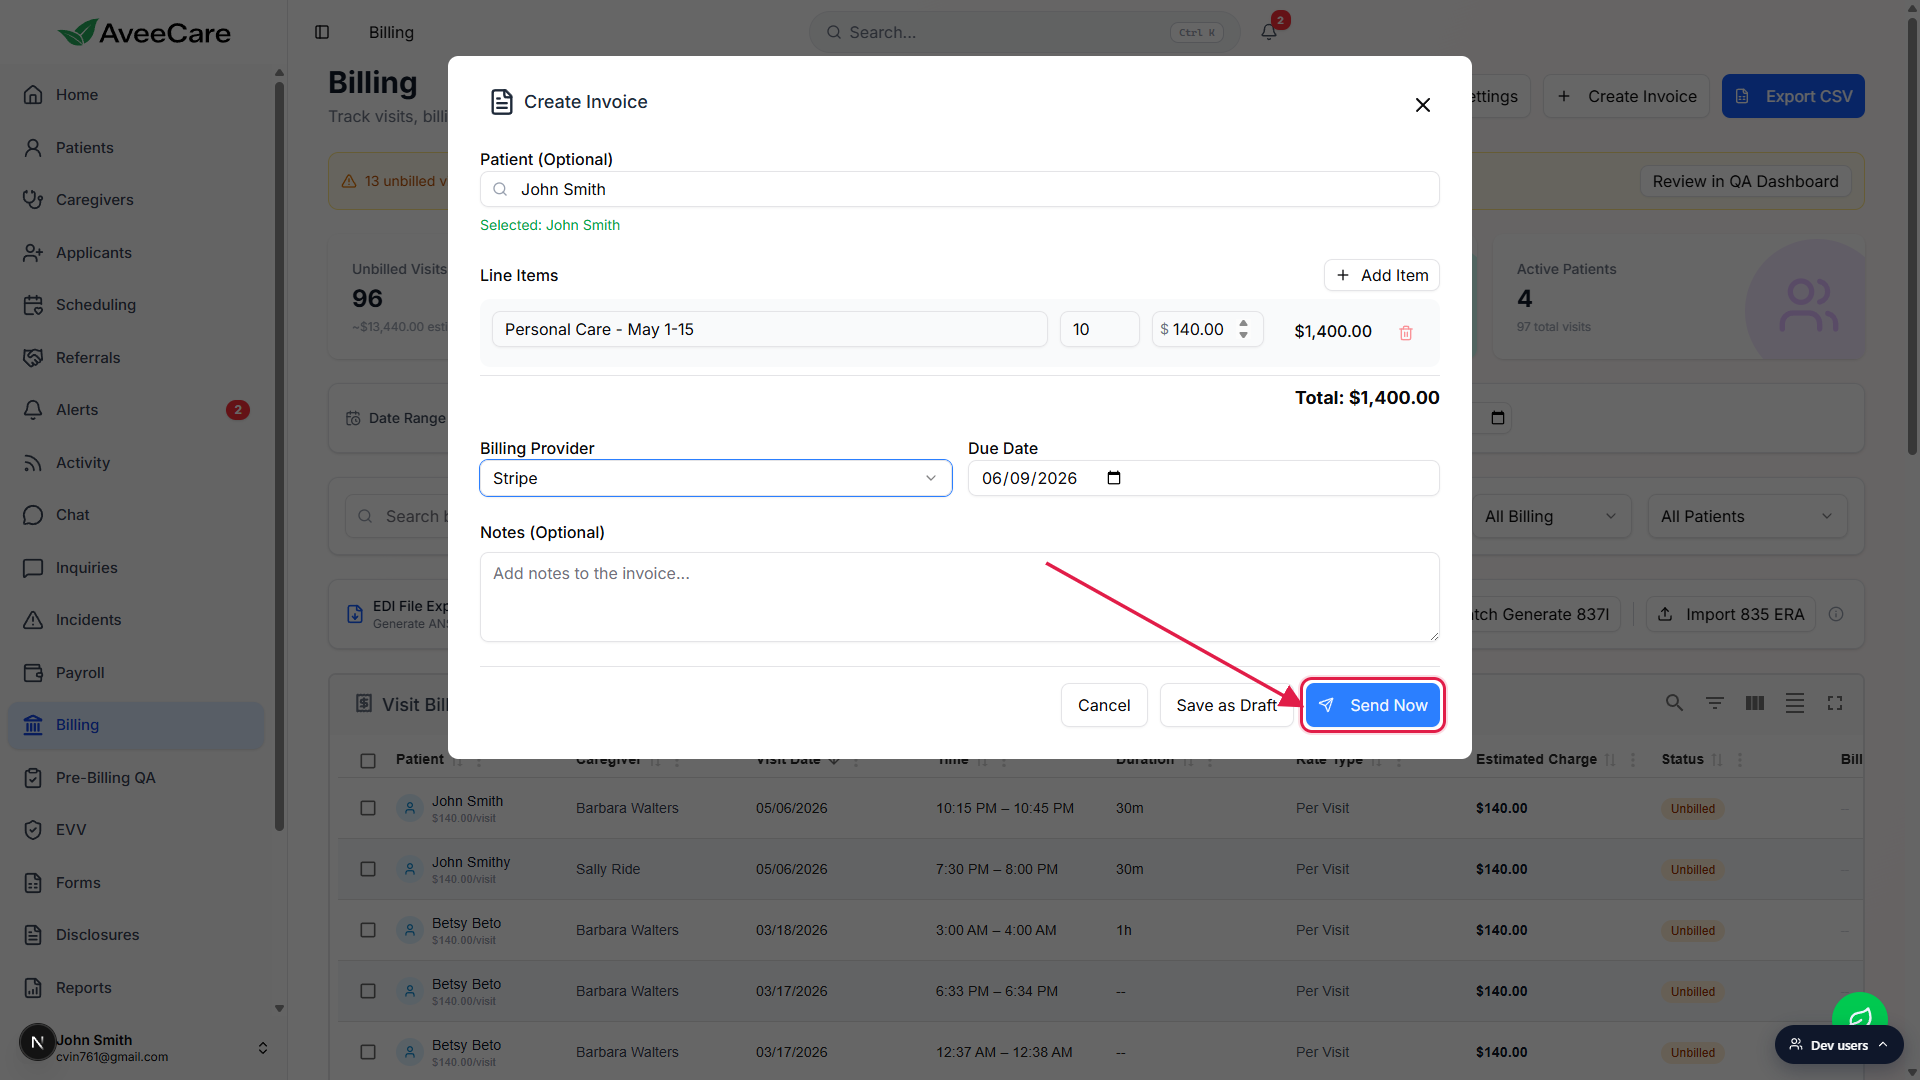This screenshot has height=1080, width=1920.
Task: Check Betsy Beto 6:33 PM row
Action: click(x=368, y=991)
